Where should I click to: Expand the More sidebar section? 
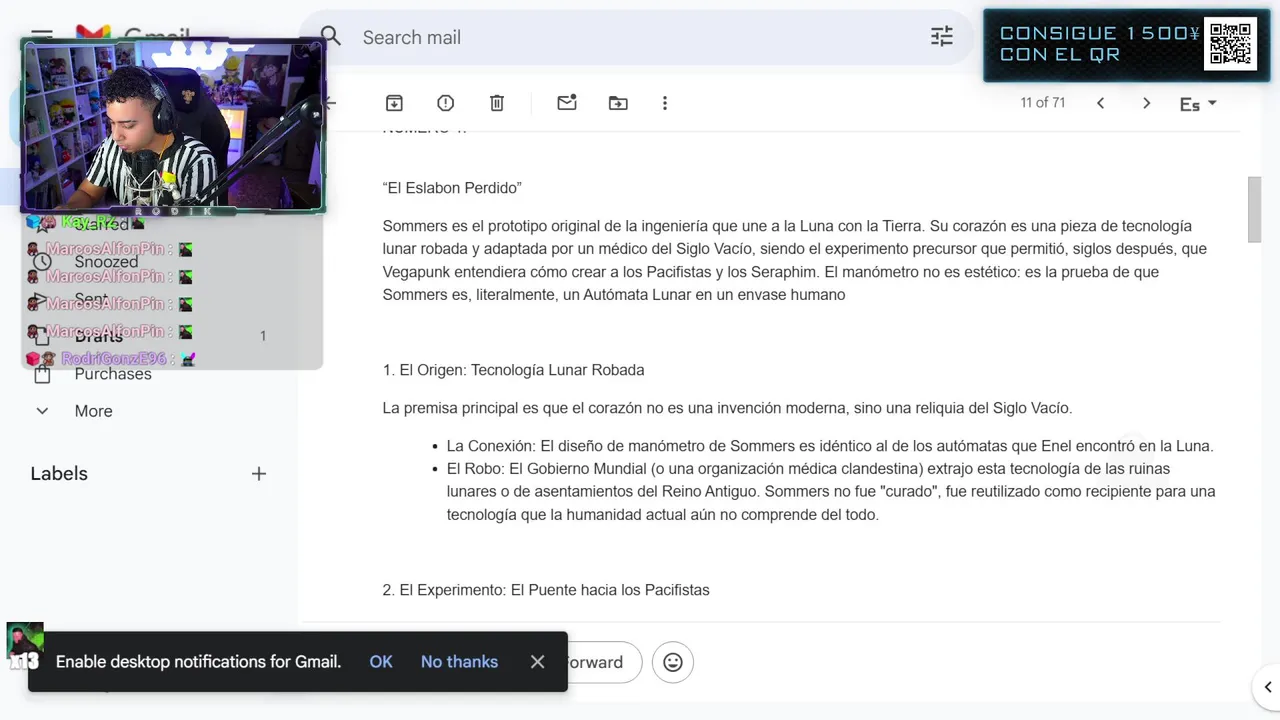pyautogui.click(x=93, y=411)
